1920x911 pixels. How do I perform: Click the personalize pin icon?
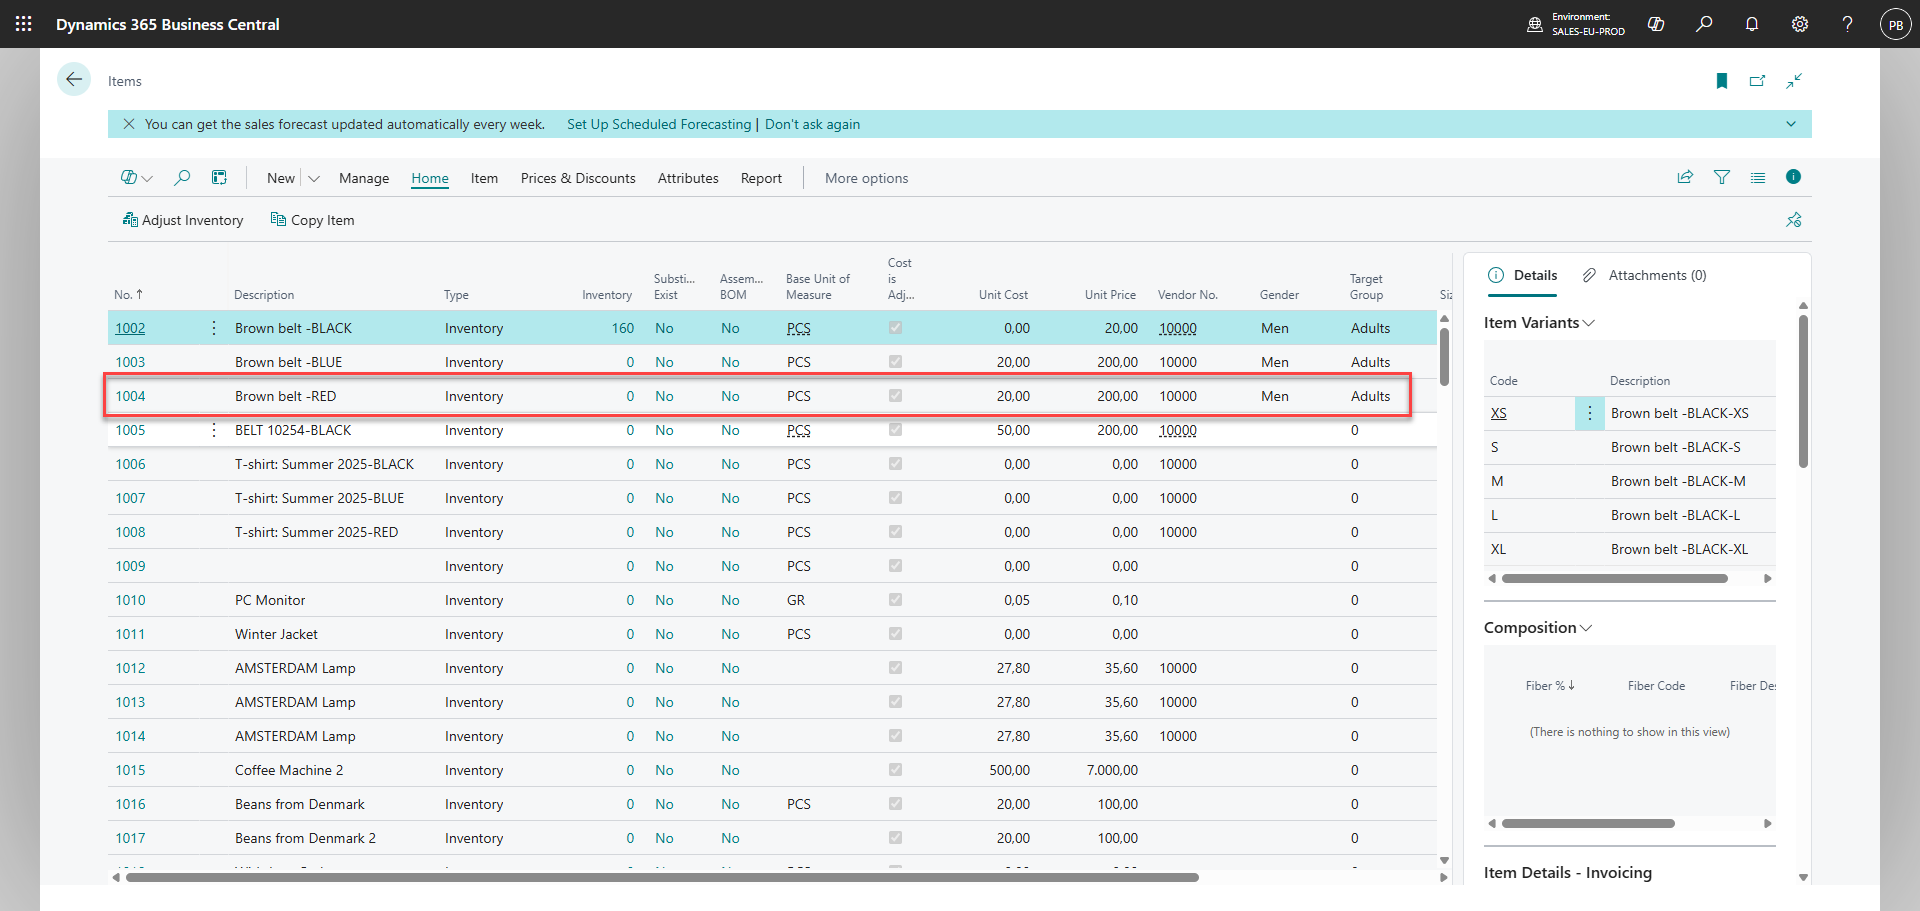1794,220
